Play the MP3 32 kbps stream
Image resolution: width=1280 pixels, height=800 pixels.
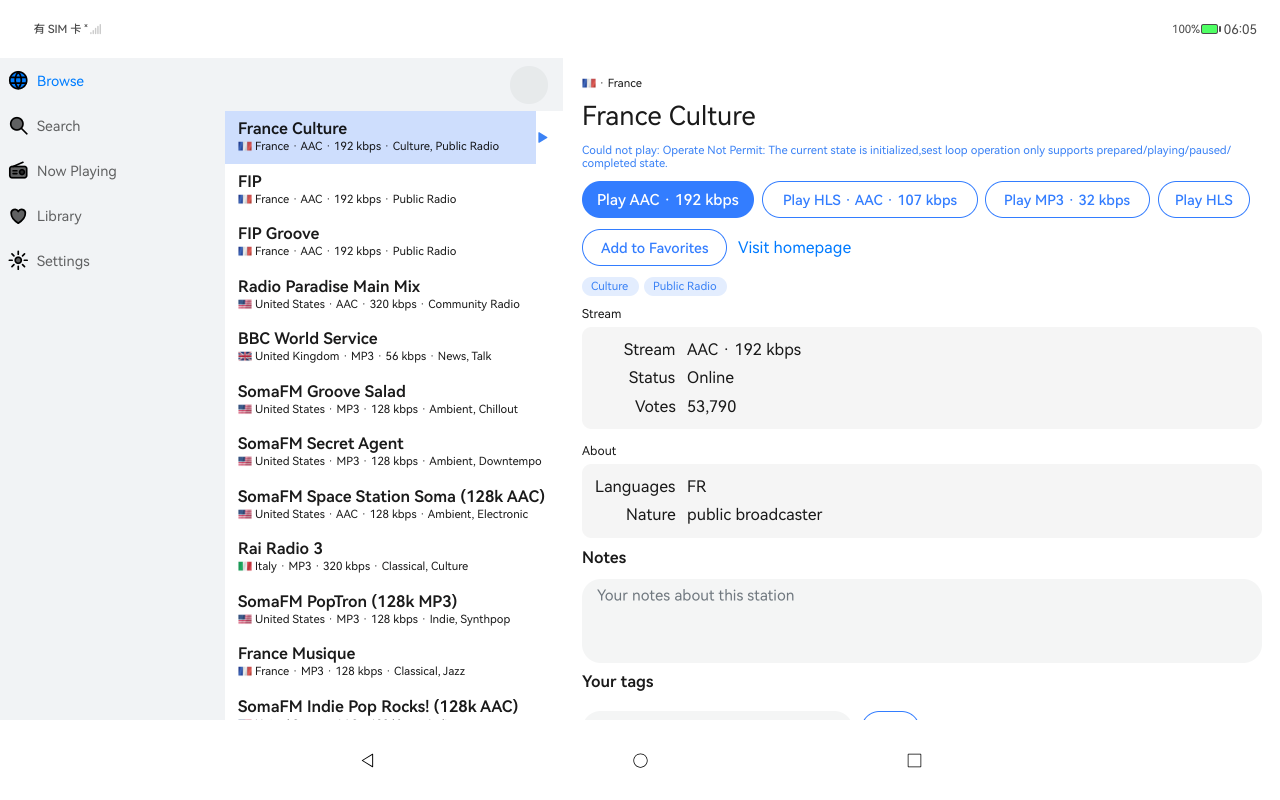tap(1067, 200)
